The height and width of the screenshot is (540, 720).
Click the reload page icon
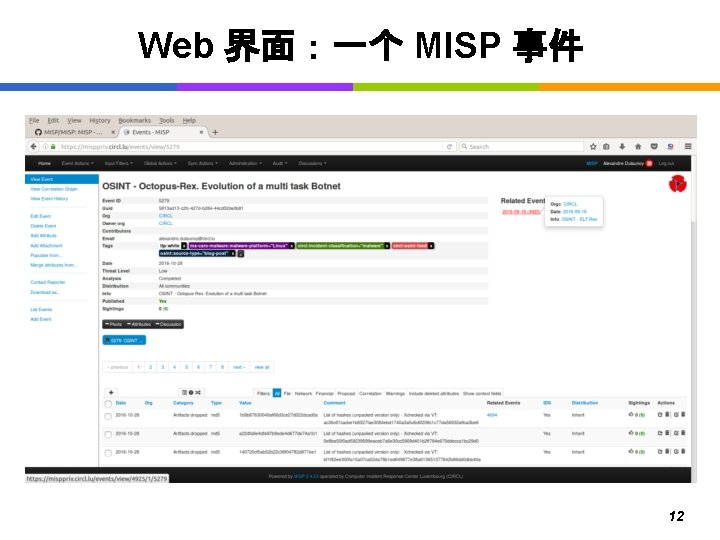(x=450, y=146)
